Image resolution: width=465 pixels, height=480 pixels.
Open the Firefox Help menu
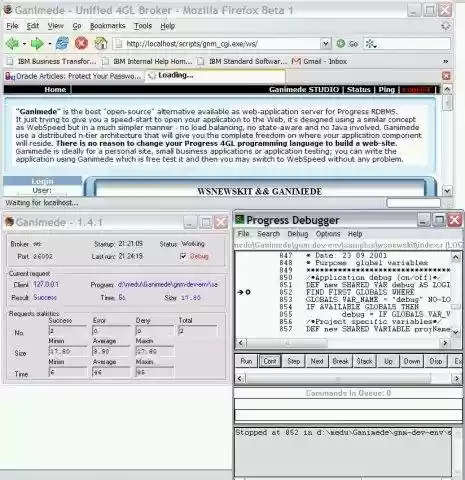point(167,26)
